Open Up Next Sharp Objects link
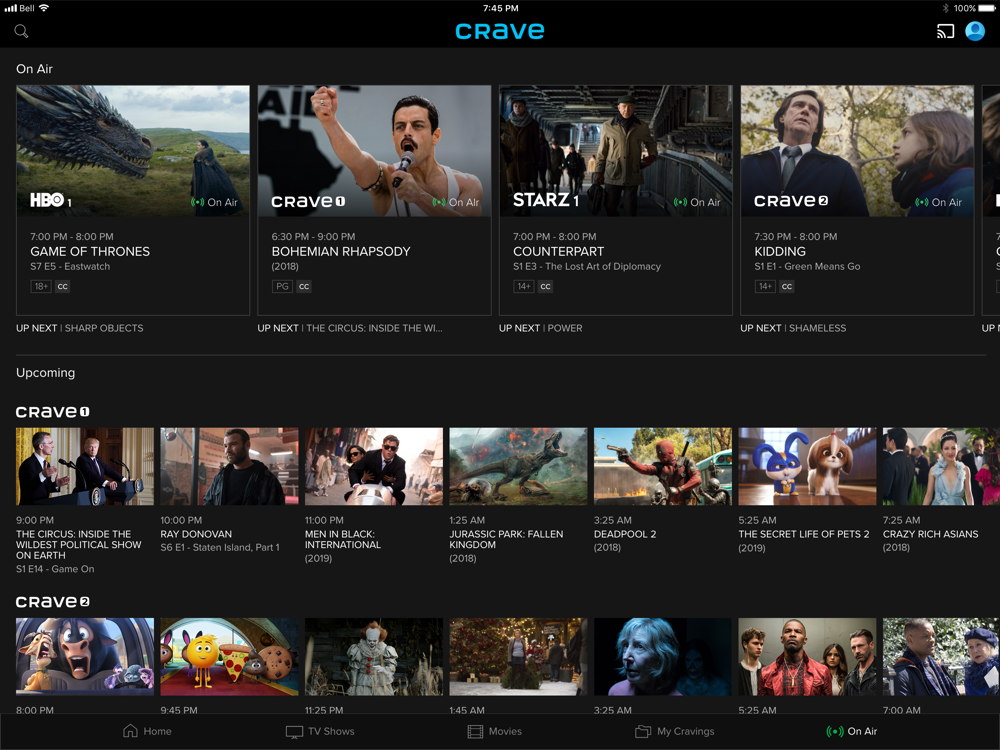Viewport: 1000px width, 750px height. point(80,328)
